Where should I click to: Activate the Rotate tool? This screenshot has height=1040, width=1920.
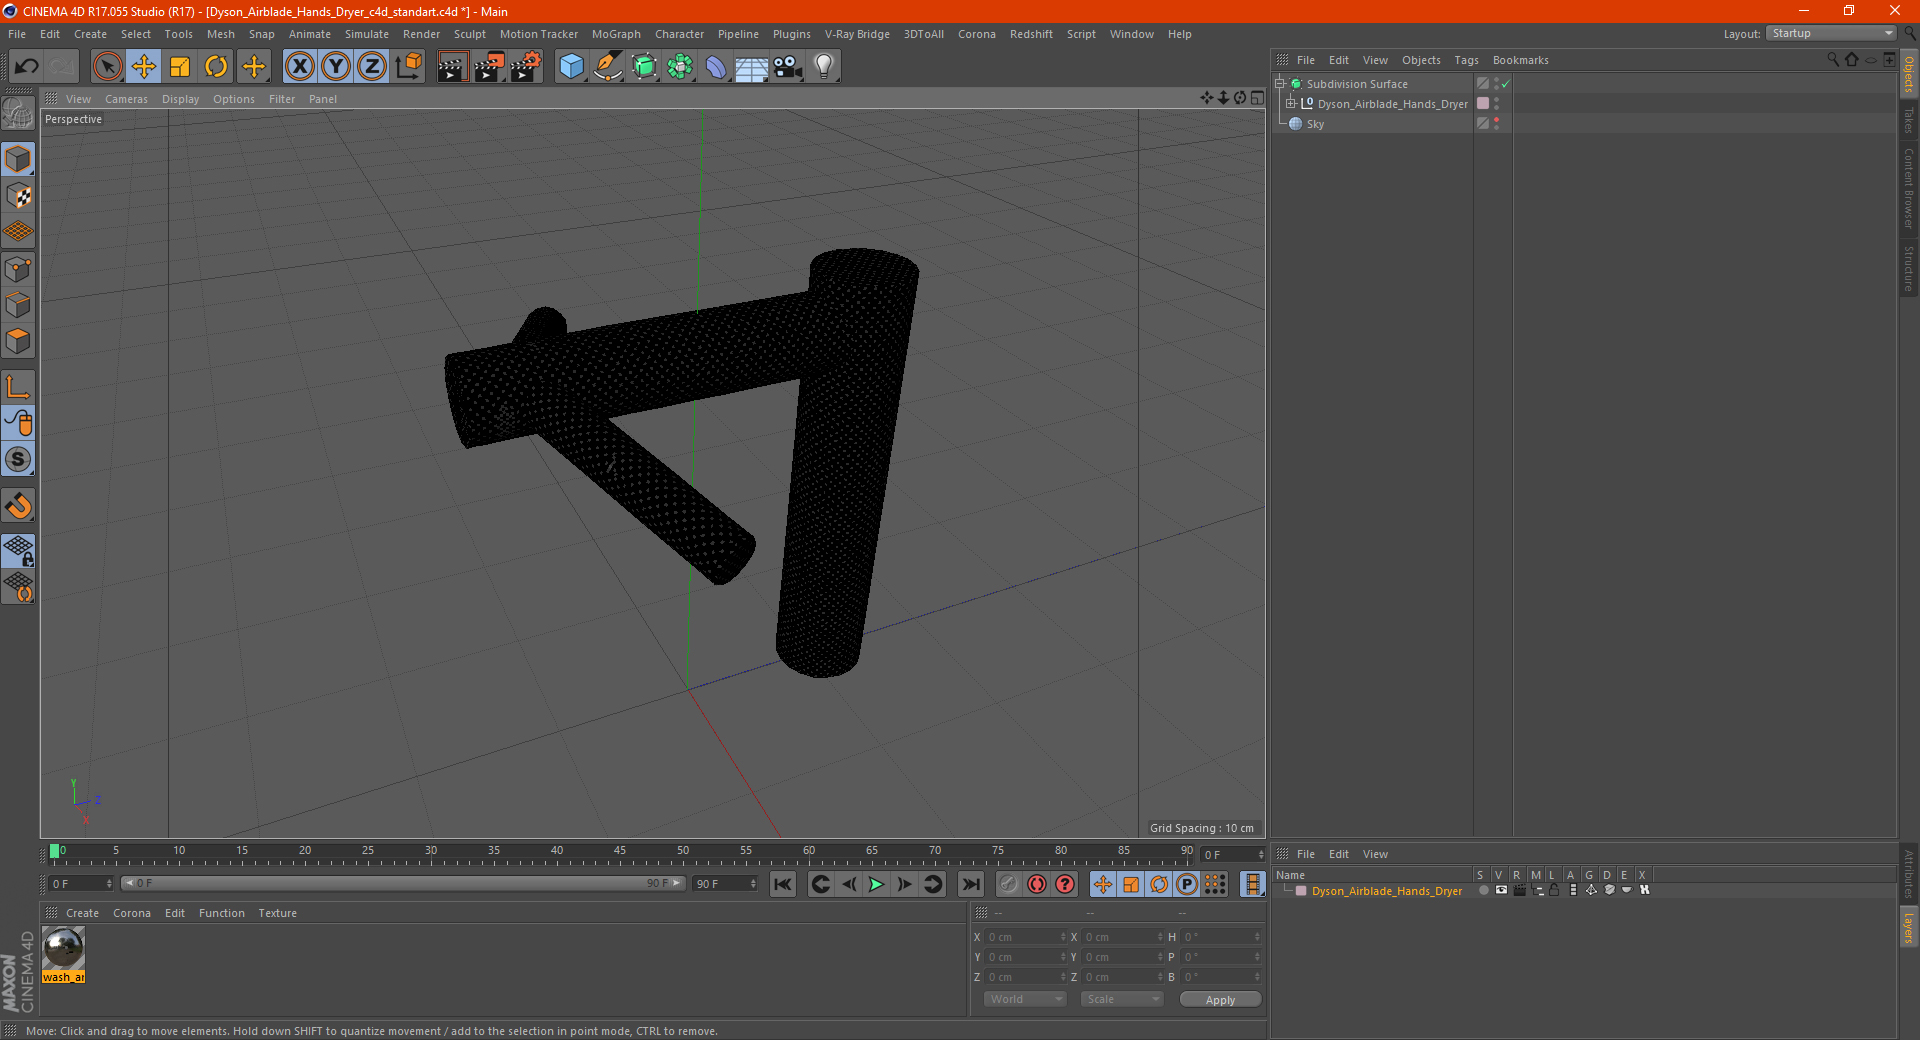point(216,67)
